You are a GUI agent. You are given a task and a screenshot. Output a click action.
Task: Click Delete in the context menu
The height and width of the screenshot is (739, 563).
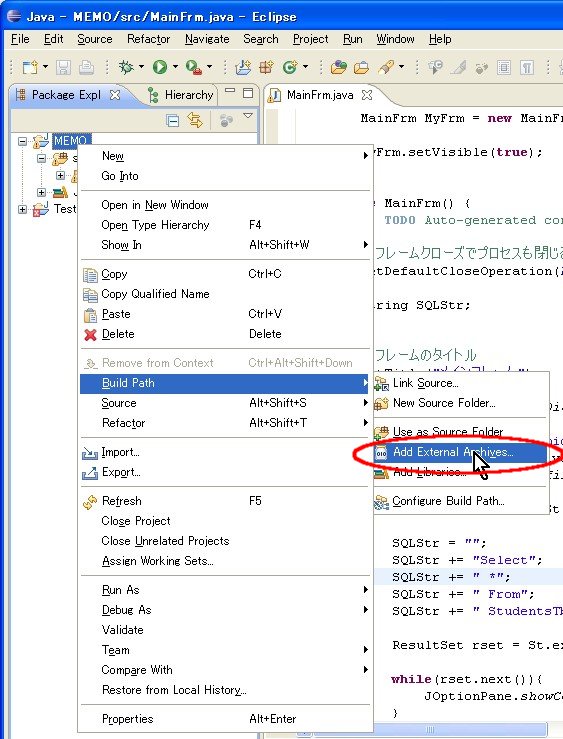pyautogui.click(x=225, y=334)
